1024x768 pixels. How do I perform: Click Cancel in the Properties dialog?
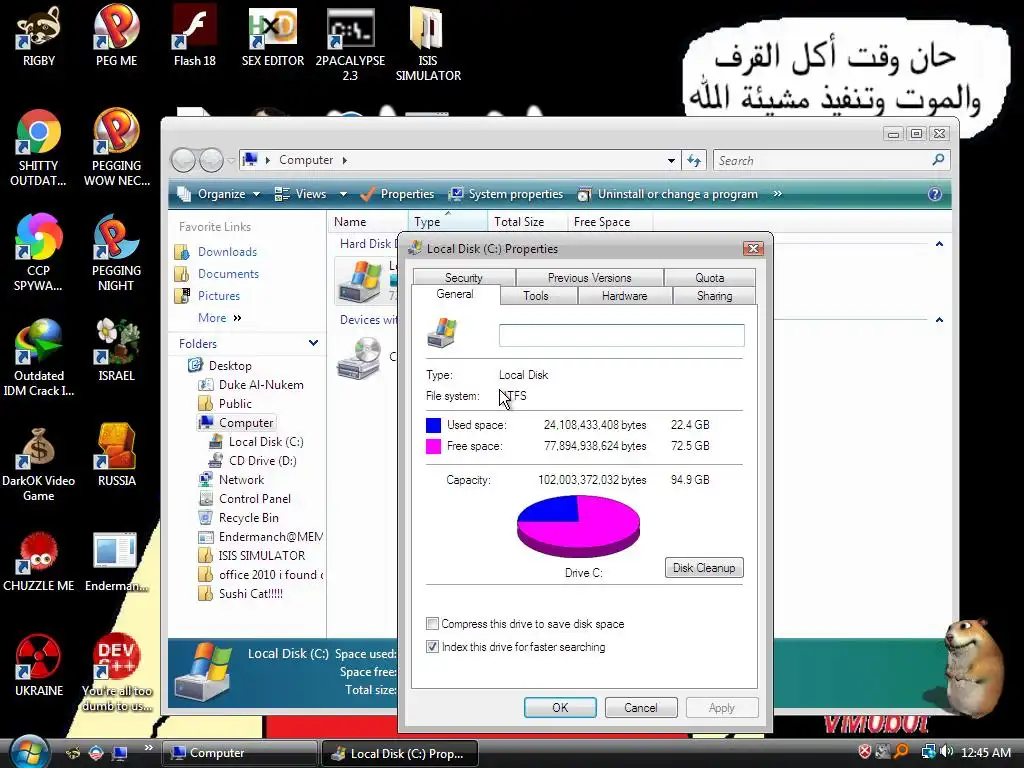click(x=641, y=708)
